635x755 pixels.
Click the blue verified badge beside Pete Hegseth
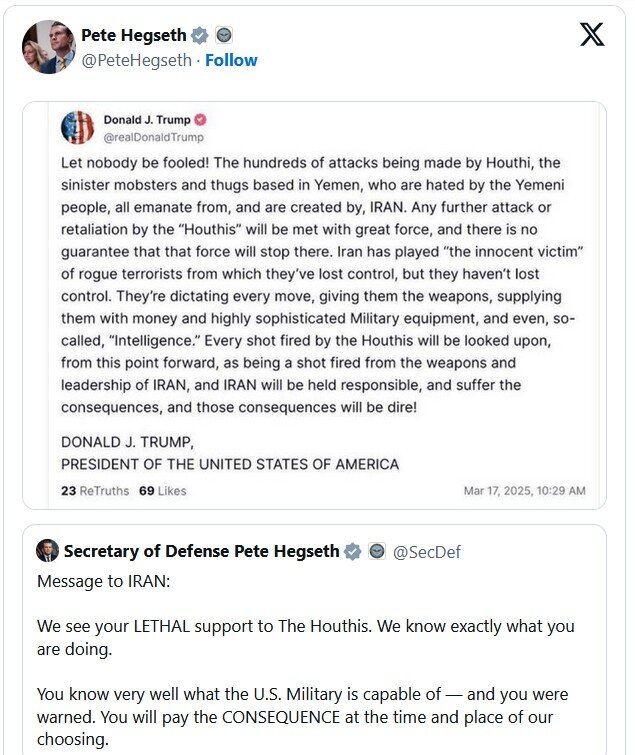[200, 36]
